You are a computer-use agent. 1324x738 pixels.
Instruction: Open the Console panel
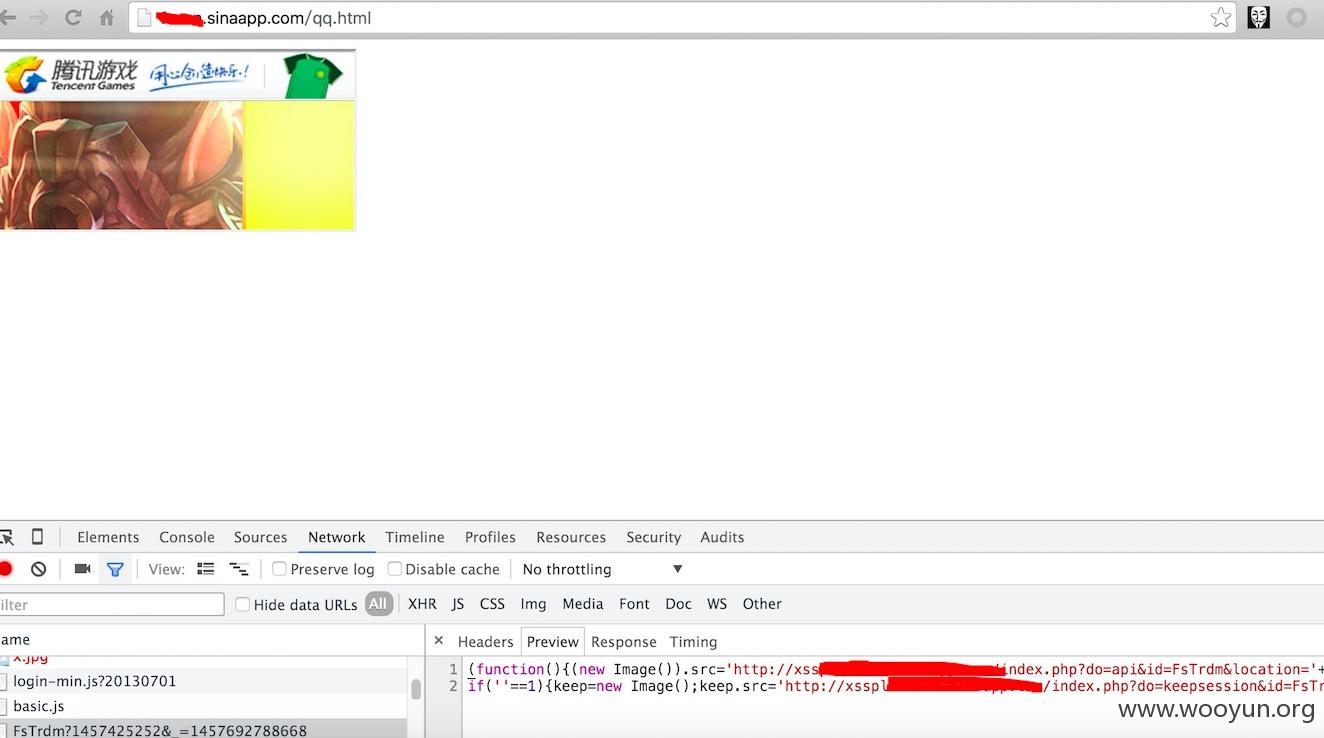click(187, 537)
